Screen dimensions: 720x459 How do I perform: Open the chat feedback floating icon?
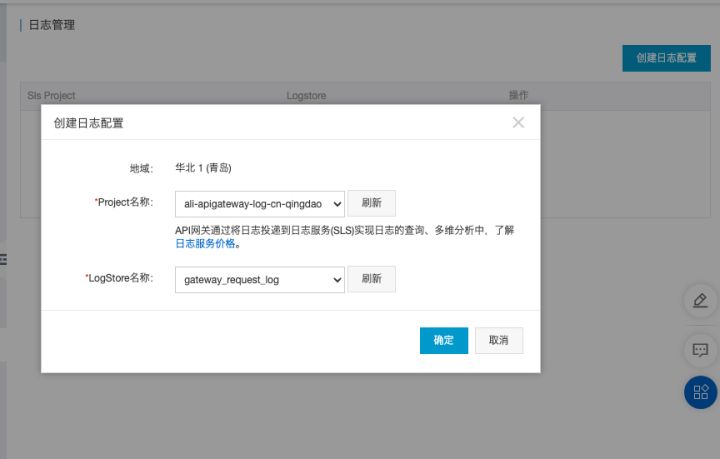click(700, 350)
